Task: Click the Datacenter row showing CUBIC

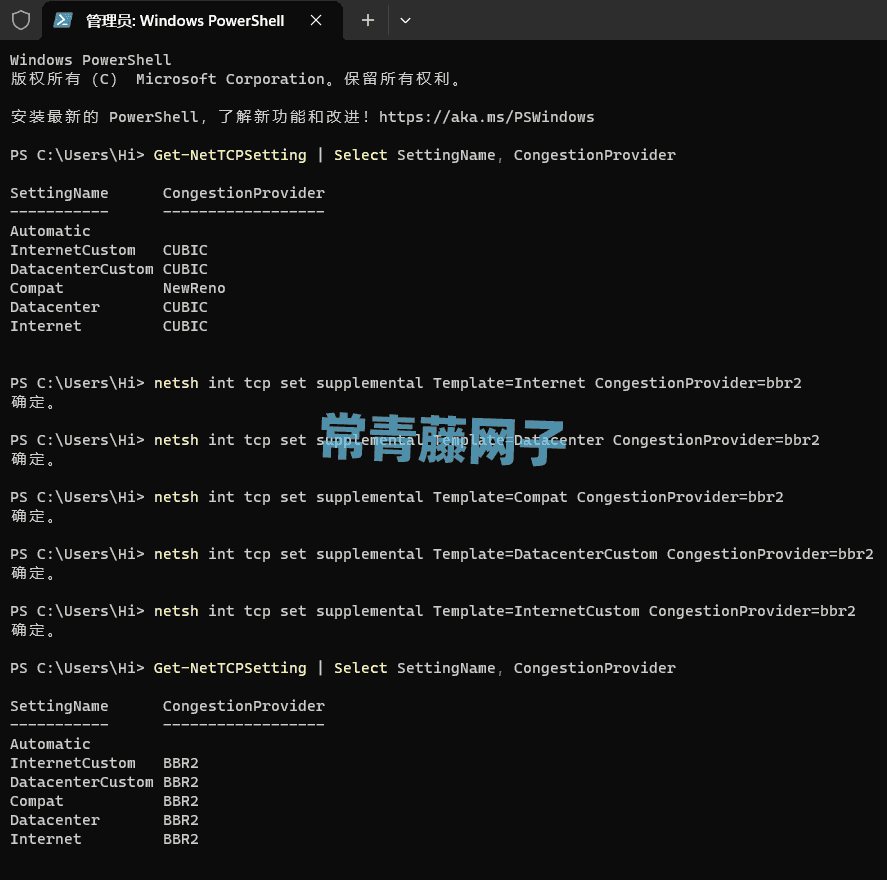Action: [x=109, y=307]
